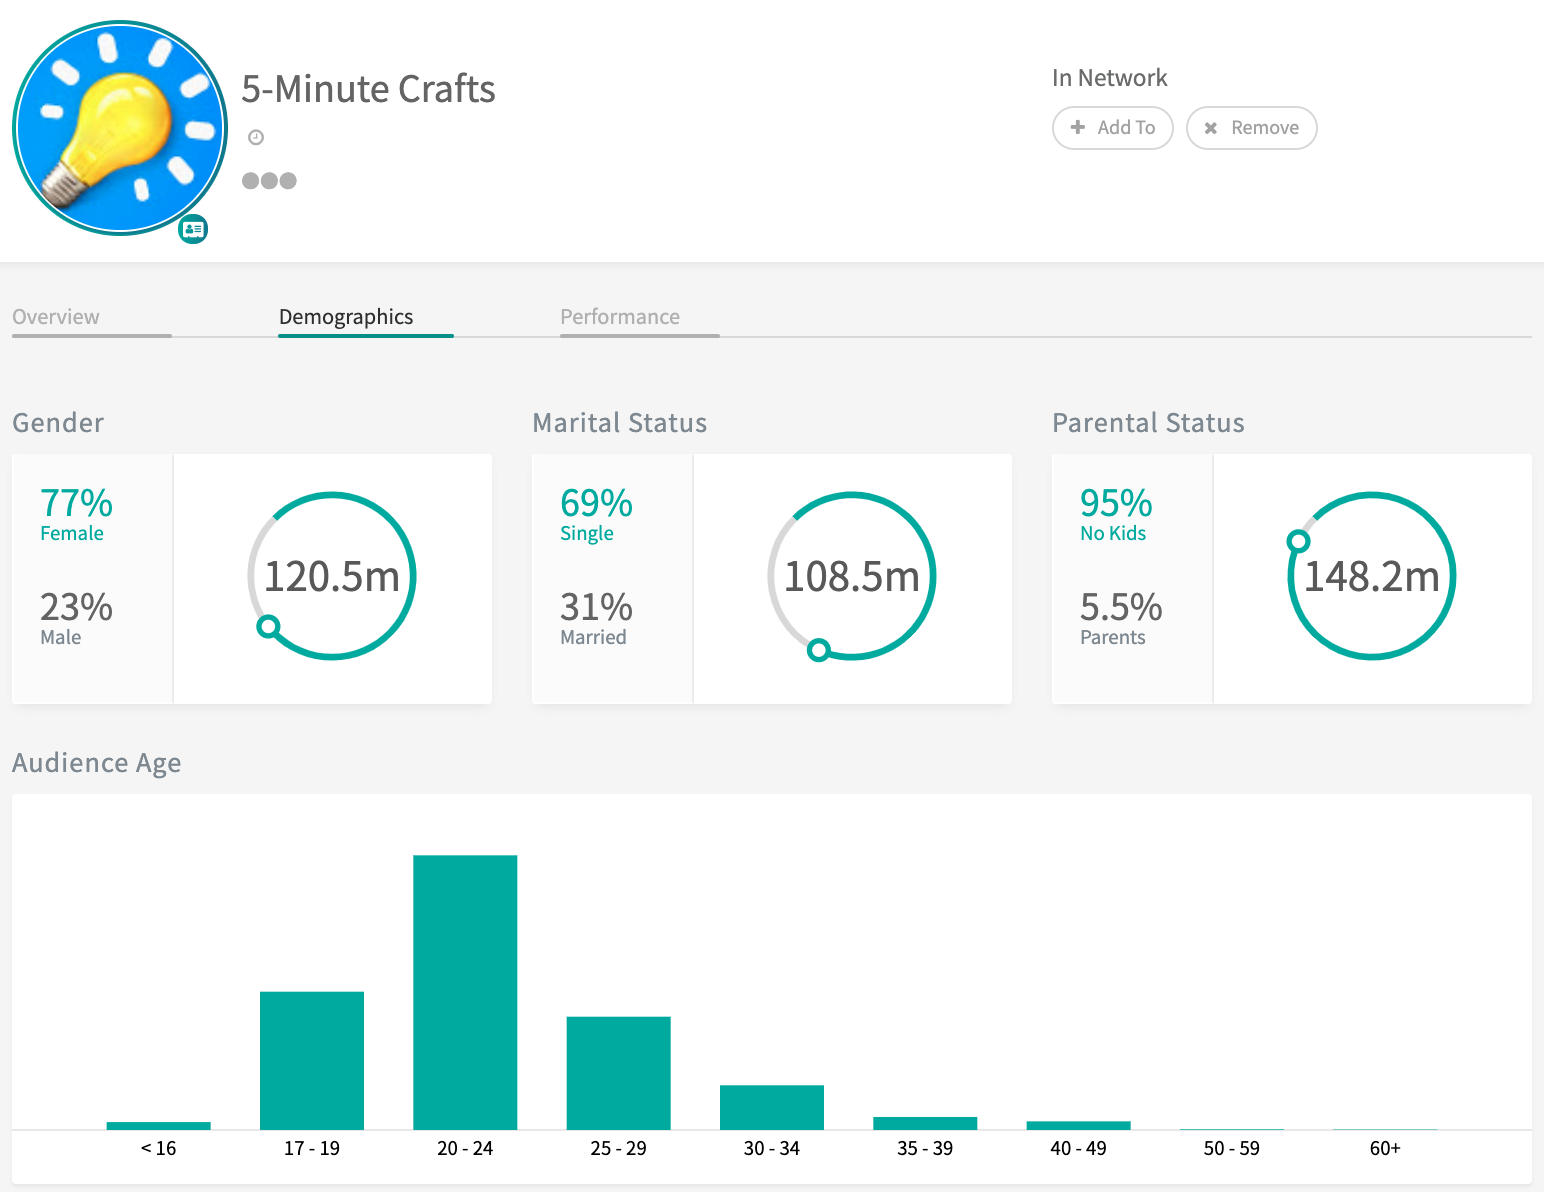
Task: Click the 17 - 19 age bar
Action: 312,1060
